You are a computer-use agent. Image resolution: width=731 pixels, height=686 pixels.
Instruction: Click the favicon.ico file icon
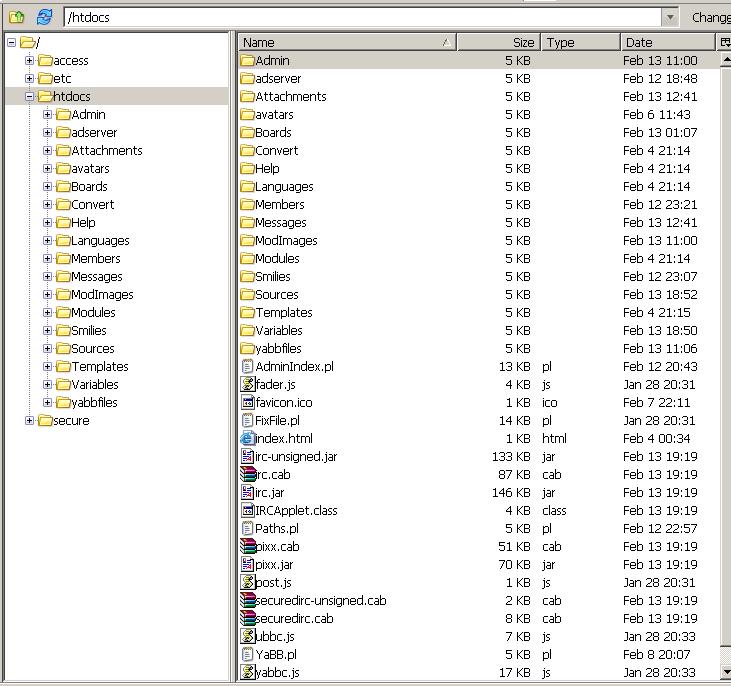[x=248, y=402]
